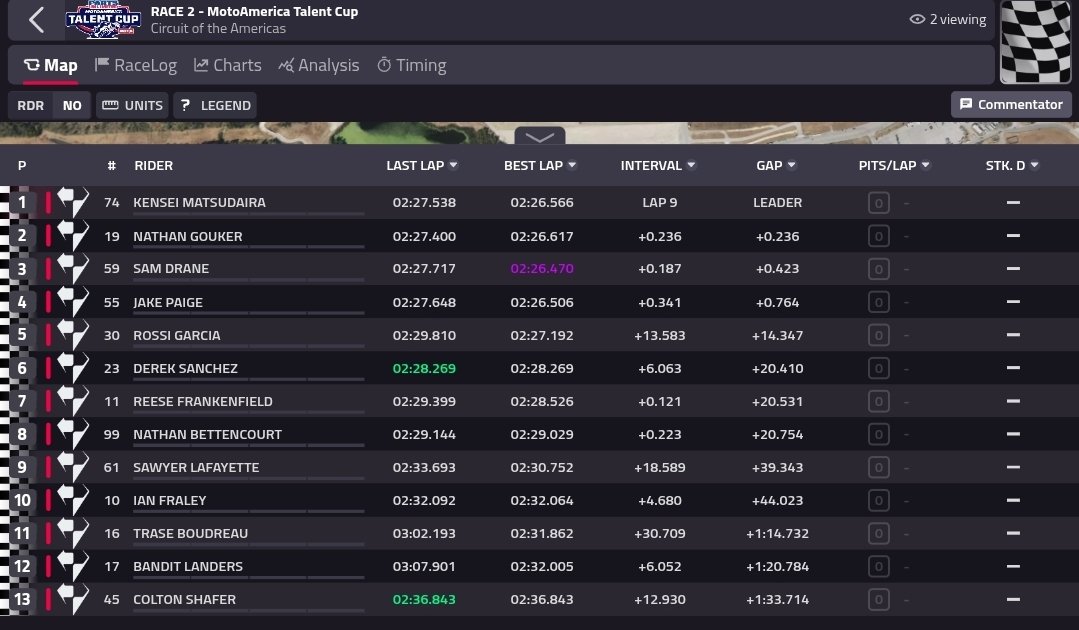
Task: Click Nathan Gouker's lap progress bar
Action: 247,247
